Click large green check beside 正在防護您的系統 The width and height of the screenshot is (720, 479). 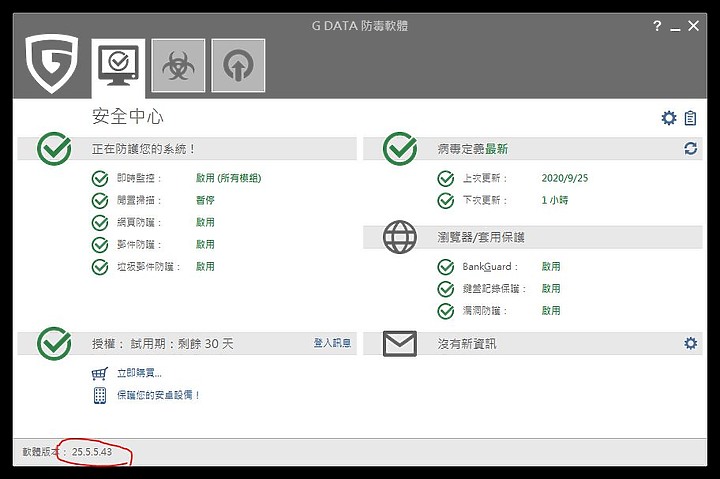(54, 149)
